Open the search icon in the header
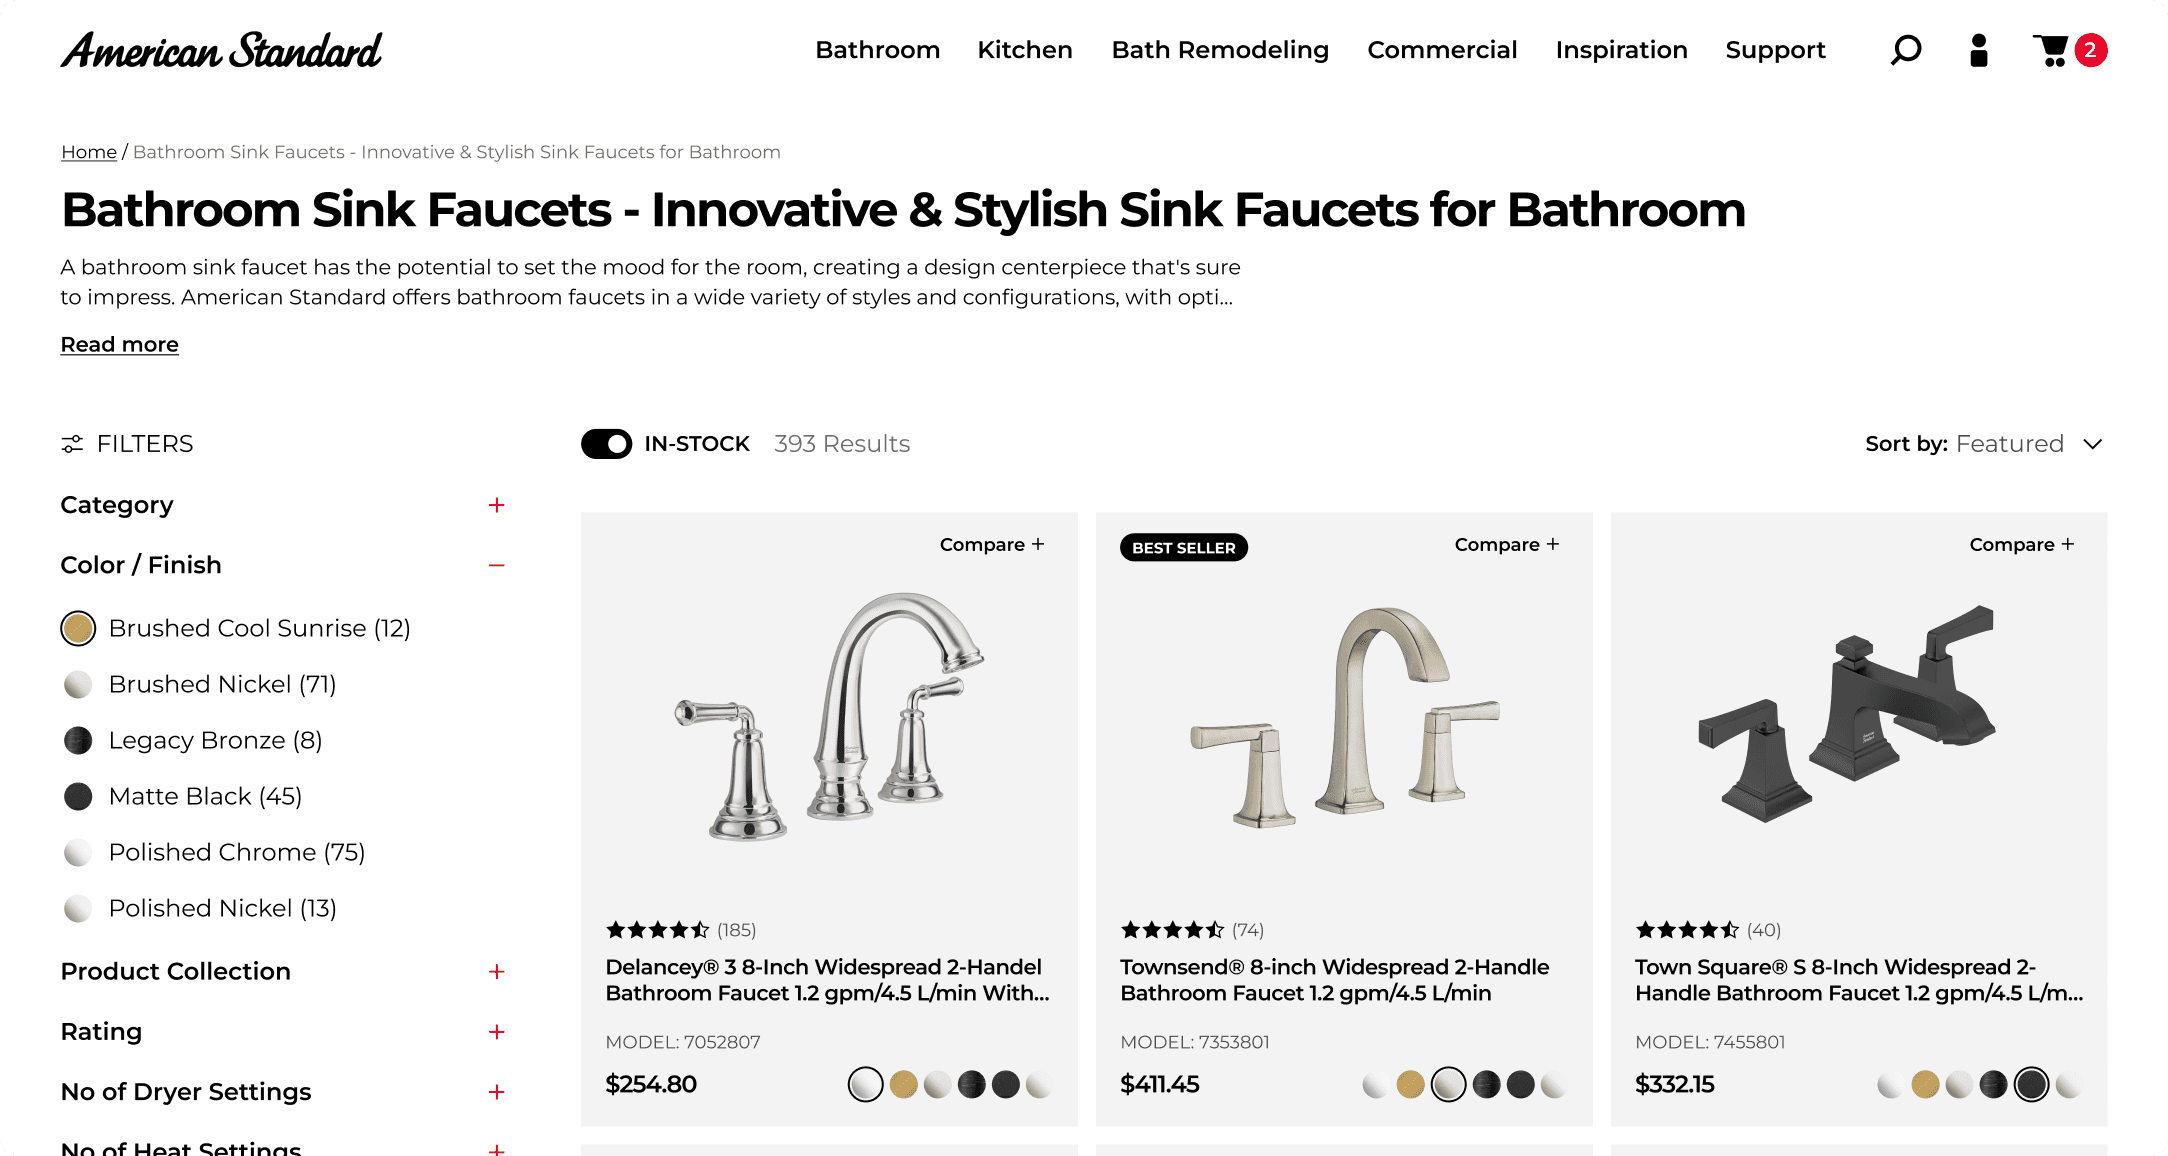This screenshot has width=2168, height=1156. pyautogui.click(x=1905, y=49)
